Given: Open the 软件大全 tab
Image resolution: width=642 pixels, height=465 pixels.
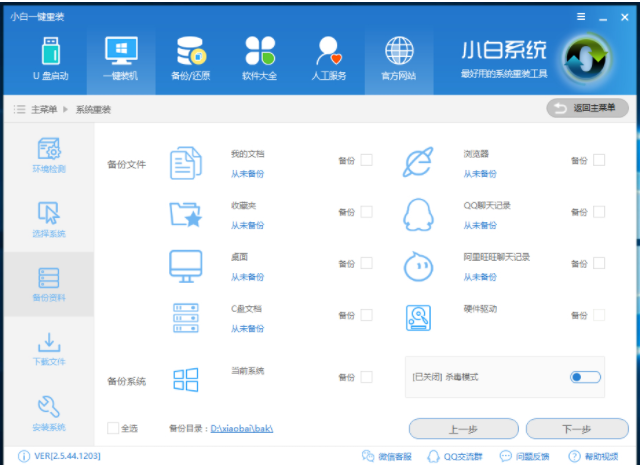Looking at the screenshot, I should pyautogui.click(x=260, y=59).
